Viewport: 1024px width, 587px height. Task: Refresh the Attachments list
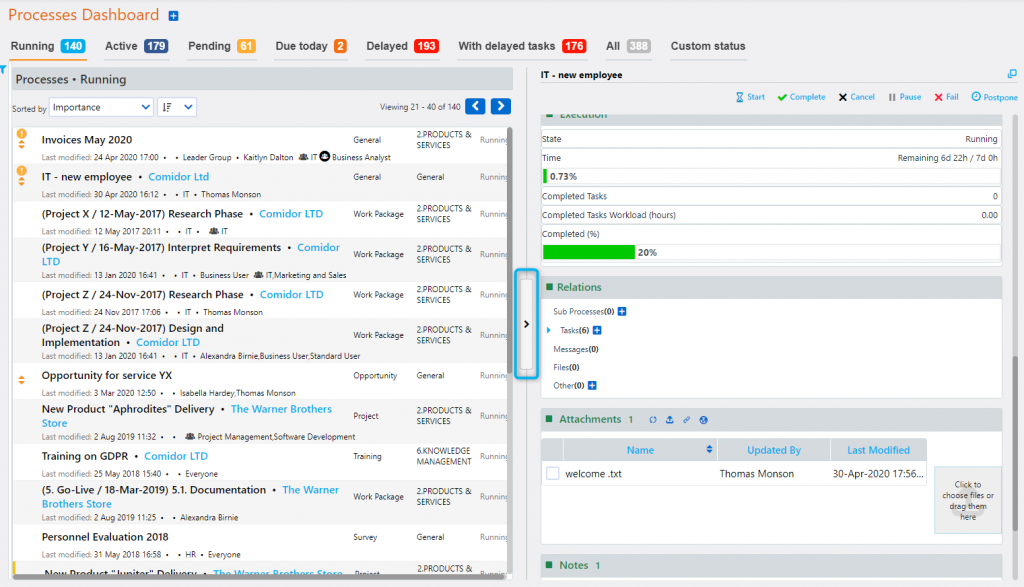pos(653,420)
